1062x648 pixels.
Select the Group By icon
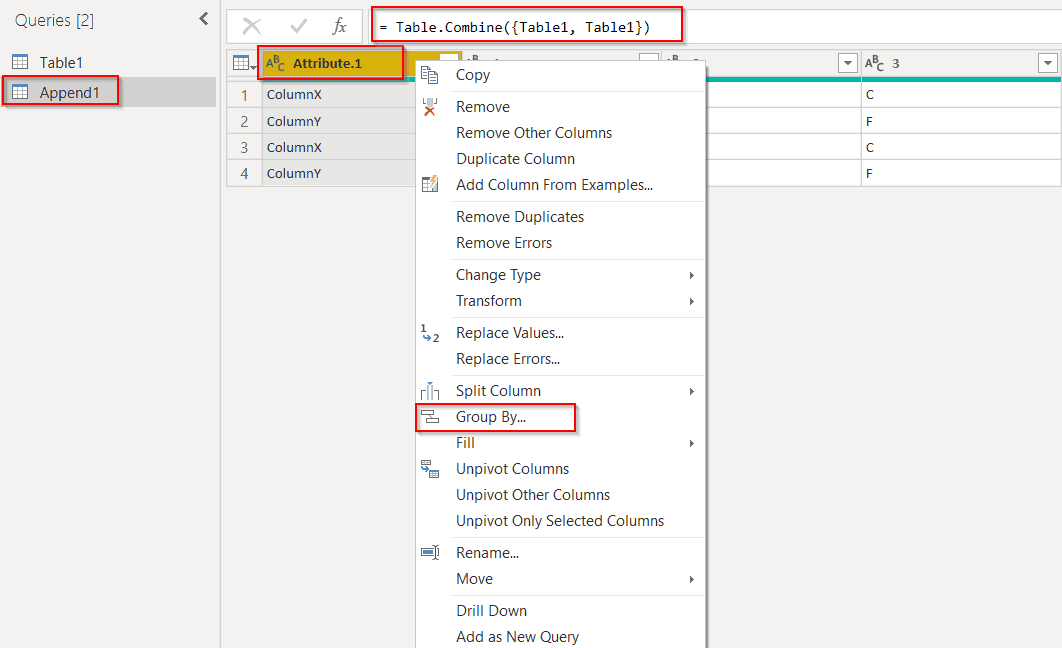430,417
